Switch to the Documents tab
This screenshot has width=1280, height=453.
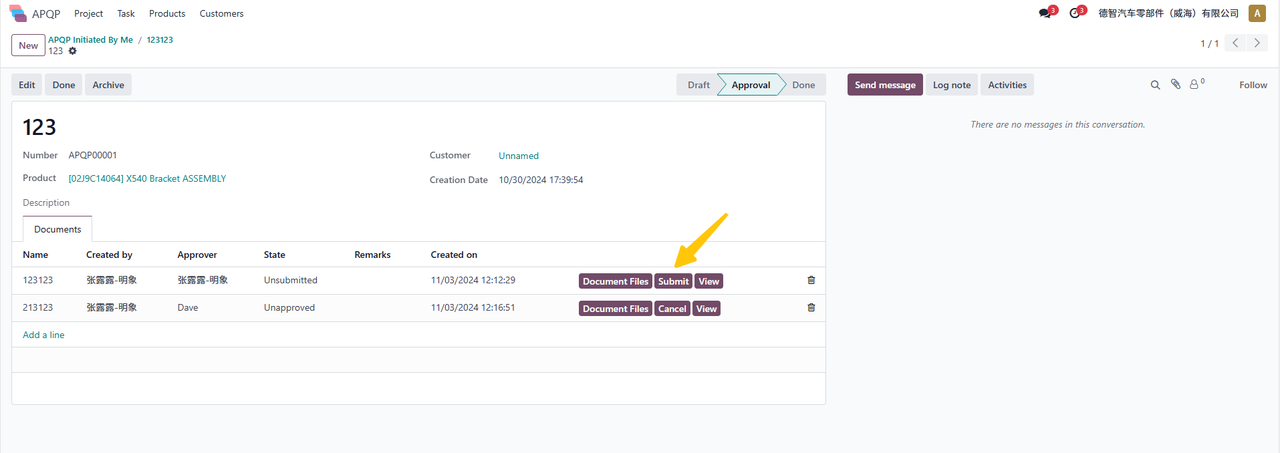click(x=57, y=229)
